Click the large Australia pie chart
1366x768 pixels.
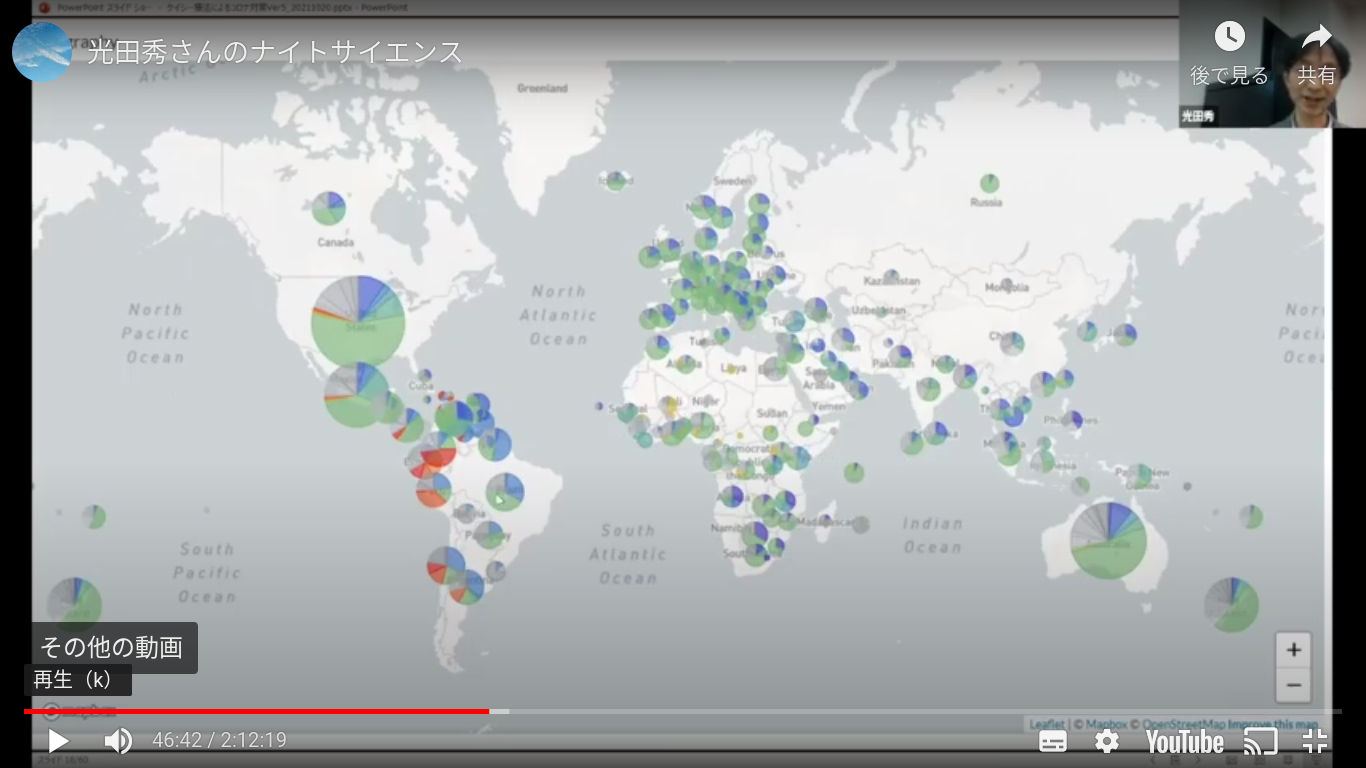1108,540
